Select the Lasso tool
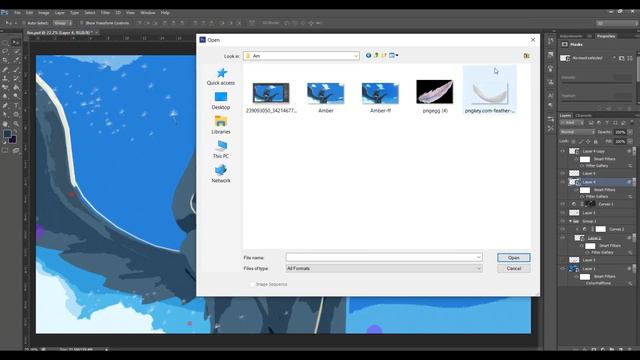 (x=5, y=51)
